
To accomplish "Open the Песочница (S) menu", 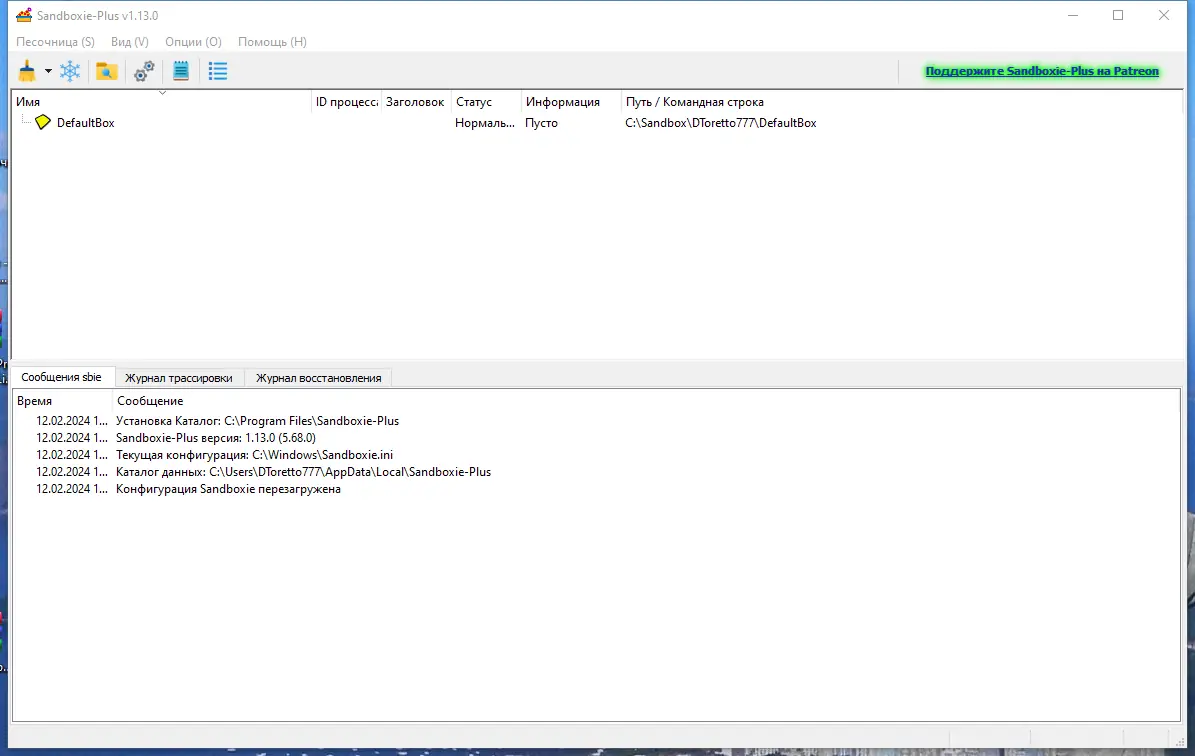I will tap(56, 42).
